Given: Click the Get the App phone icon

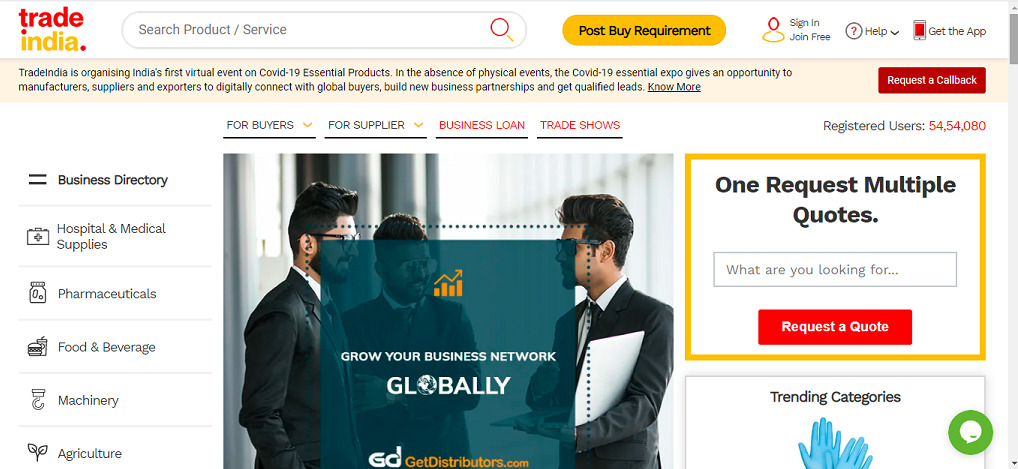Looking at the screenshot, I should coord(919,30).
